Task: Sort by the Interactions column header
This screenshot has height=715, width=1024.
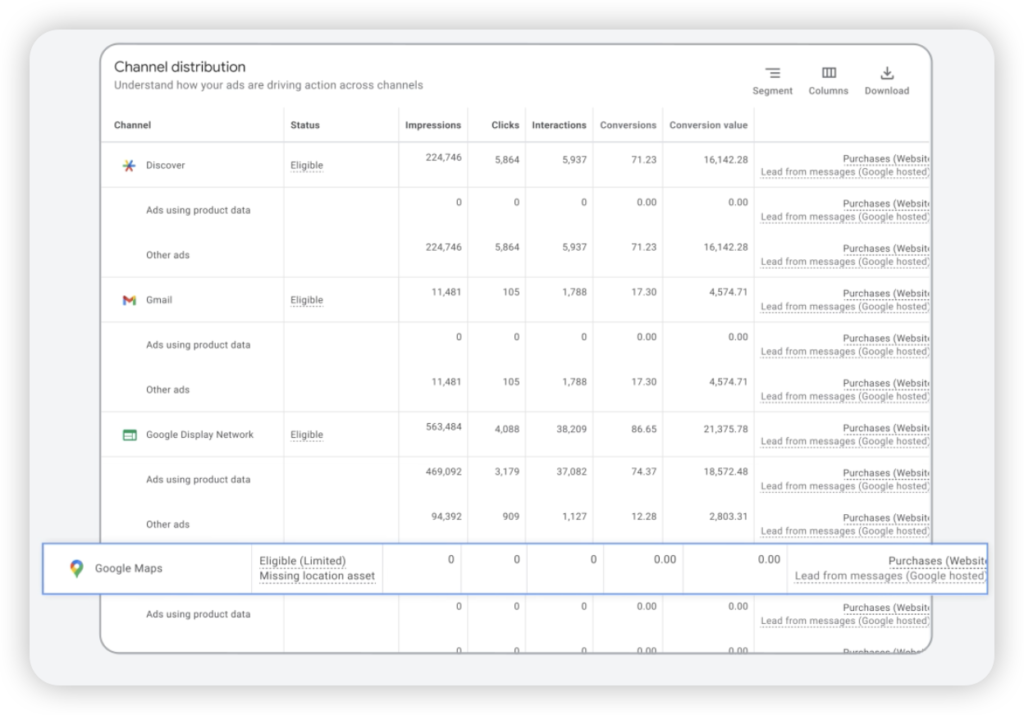Action: click(x=559, y=125)
